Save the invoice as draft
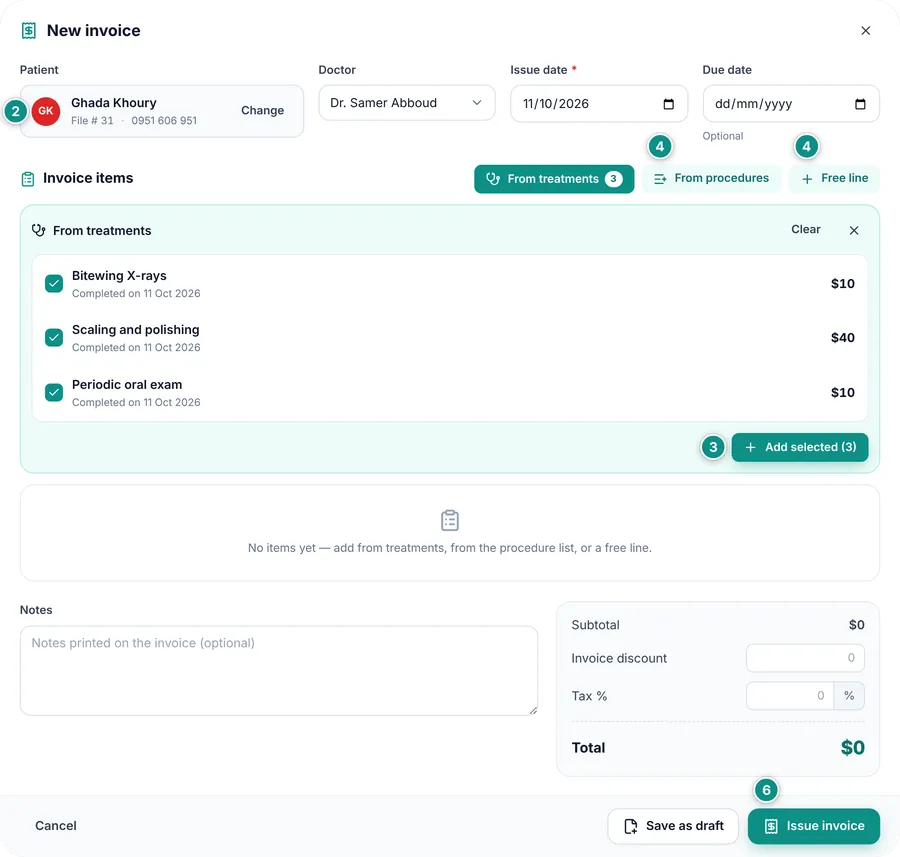Screen dimensions: 900x857 pos(673,826)
